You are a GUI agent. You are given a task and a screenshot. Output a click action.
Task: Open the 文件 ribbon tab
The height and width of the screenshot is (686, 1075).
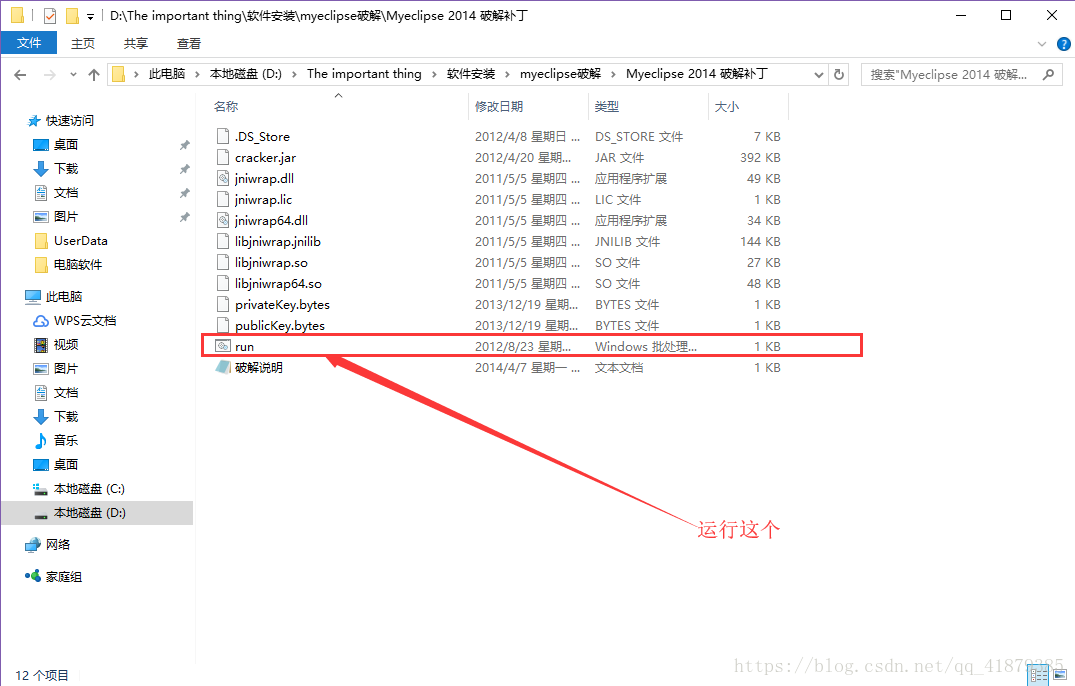[x=29, y=43]
